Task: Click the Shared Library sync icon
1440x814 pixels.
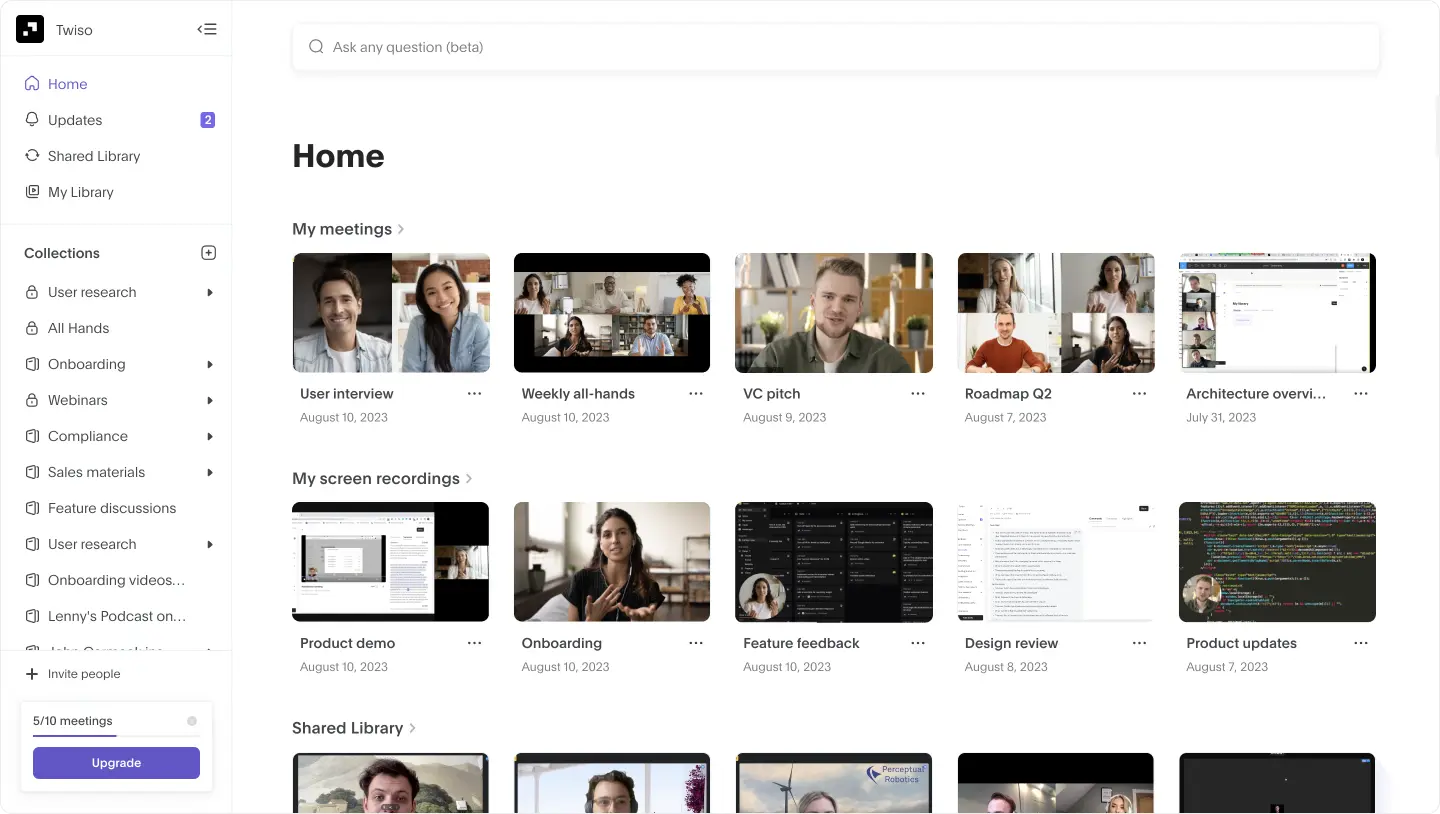Action: (32, 156)
